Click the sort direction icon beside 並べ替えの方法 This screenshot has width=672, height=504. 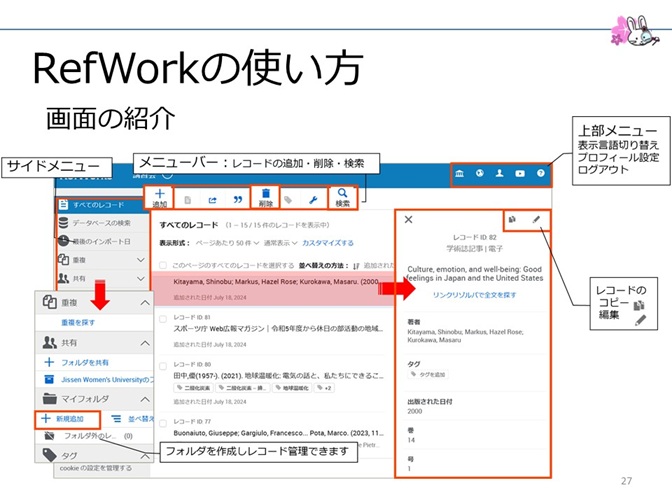click(356, 266)
